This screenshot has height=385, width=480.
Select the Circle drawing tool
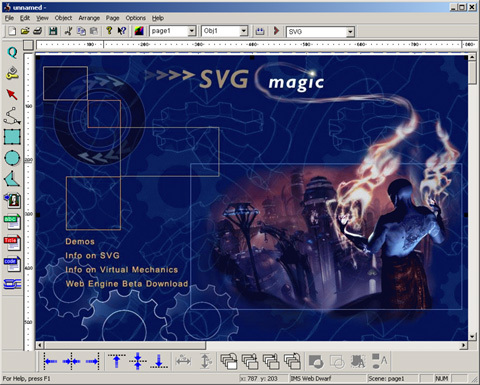tap(12, 158)
